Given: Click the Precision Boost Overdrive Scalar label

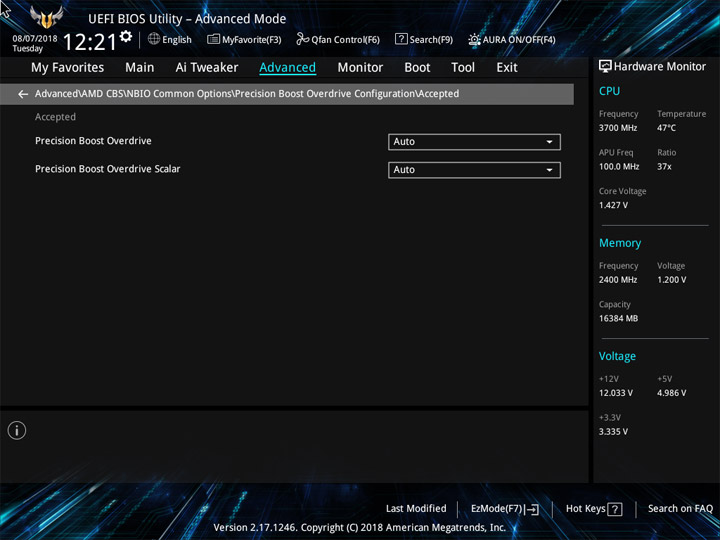Looking at the screenshot, I should coord(107,169).
